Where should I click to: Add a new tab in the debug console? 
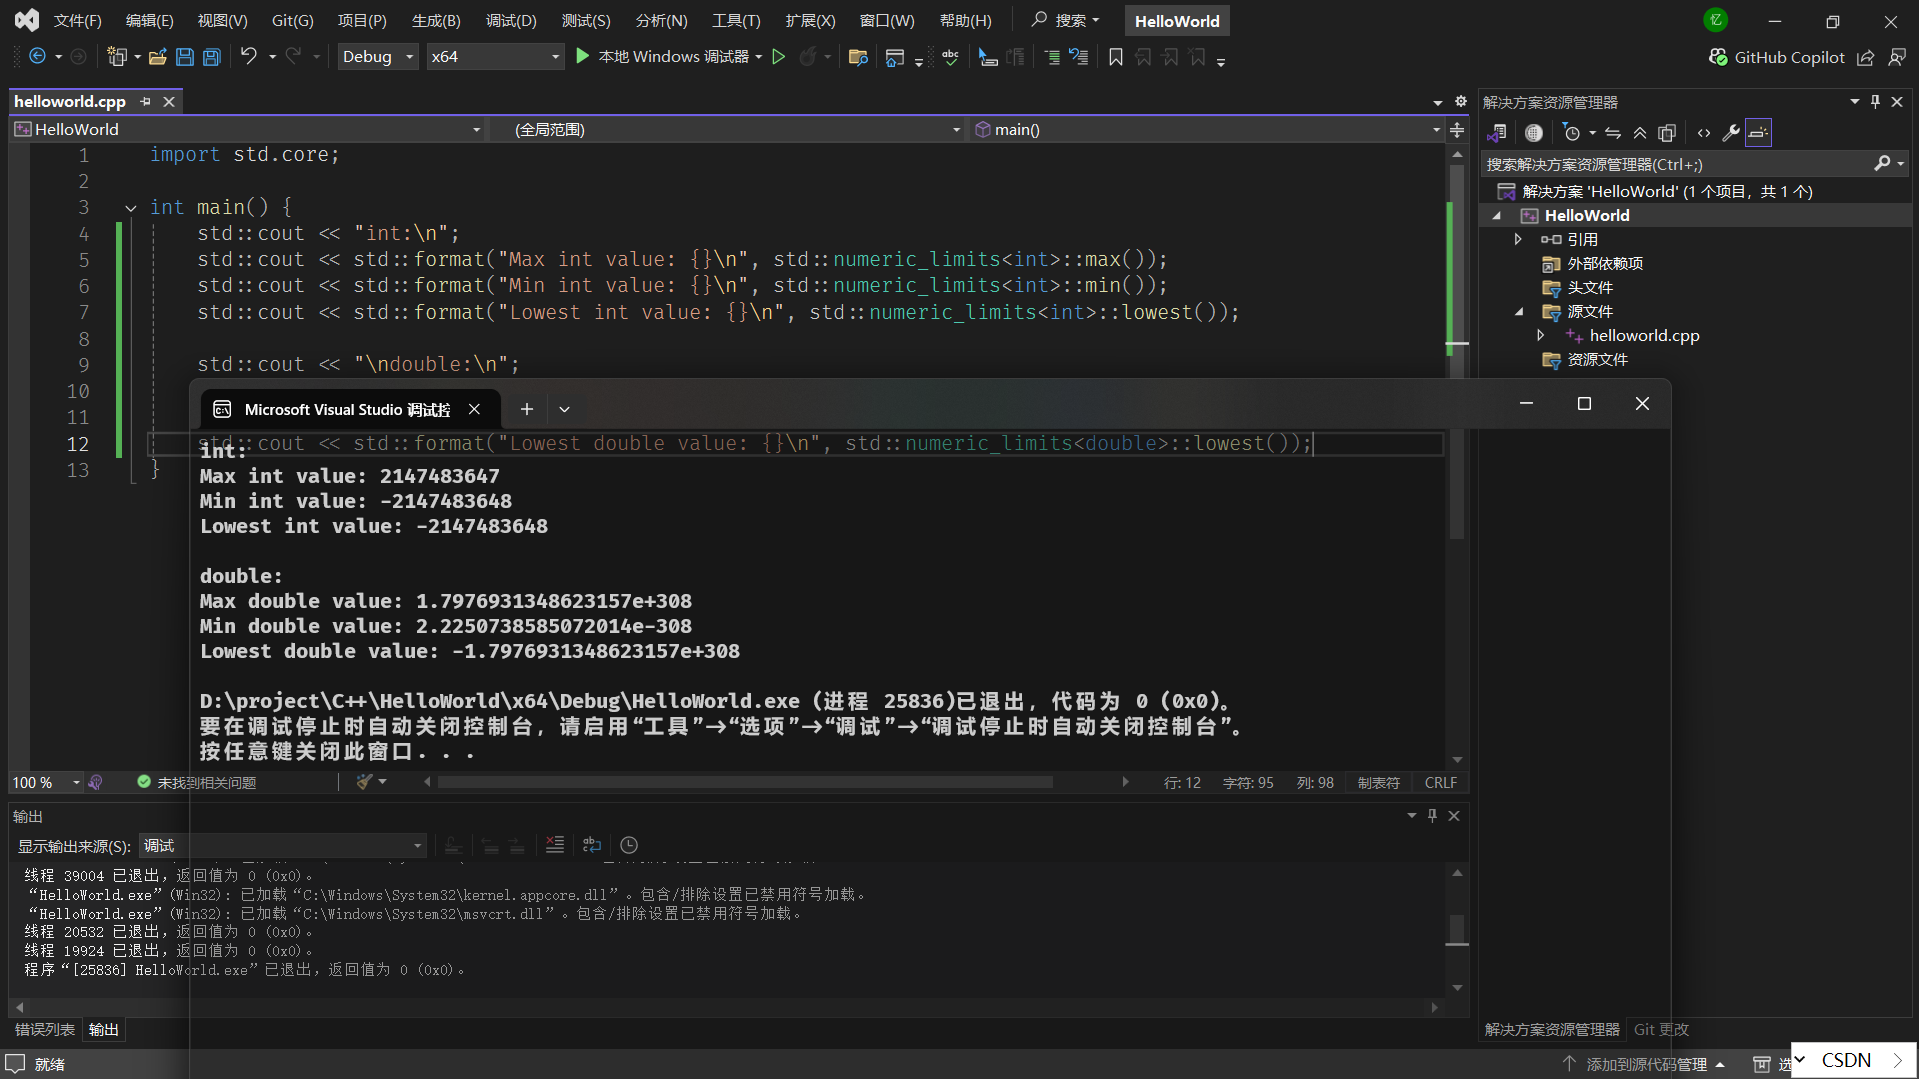pyautogui.click(x=527, y=409)
